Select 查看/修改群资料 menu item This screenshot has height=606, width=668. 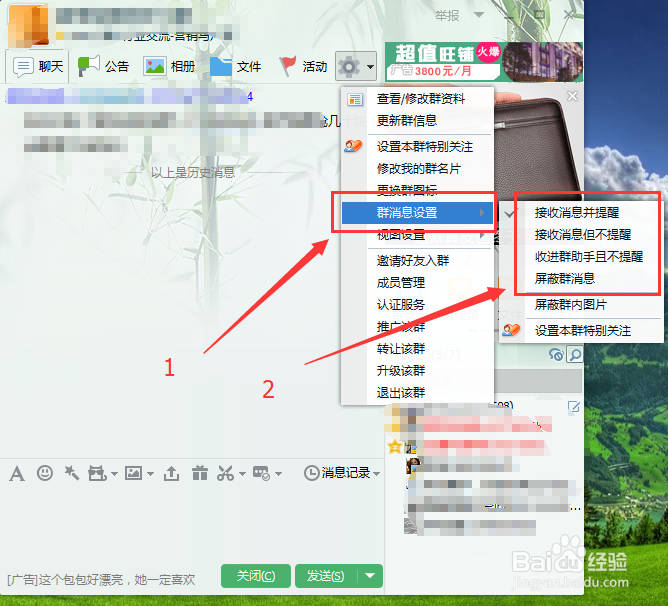point(418,99)
